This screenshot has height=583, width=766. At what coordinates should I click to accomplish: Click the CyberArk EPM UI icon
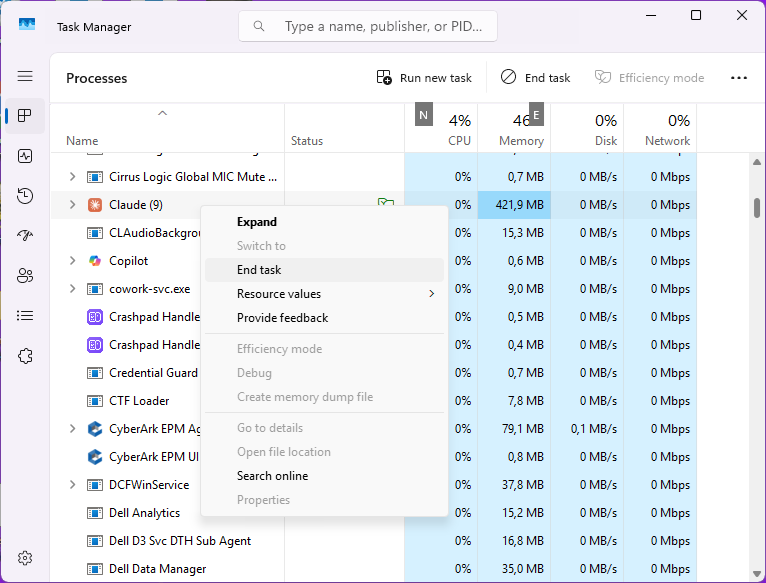click(x=95, y=457)
